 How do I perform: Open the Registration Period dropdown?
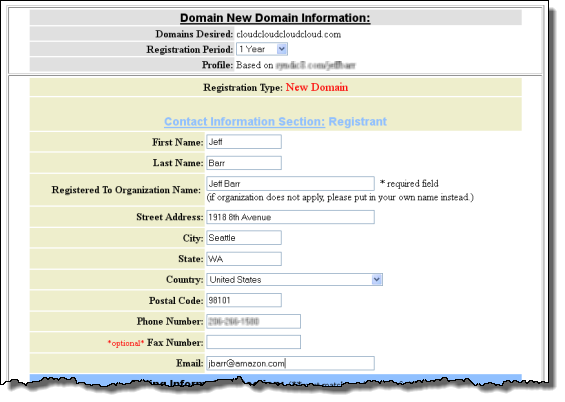[x=262, y=49]
